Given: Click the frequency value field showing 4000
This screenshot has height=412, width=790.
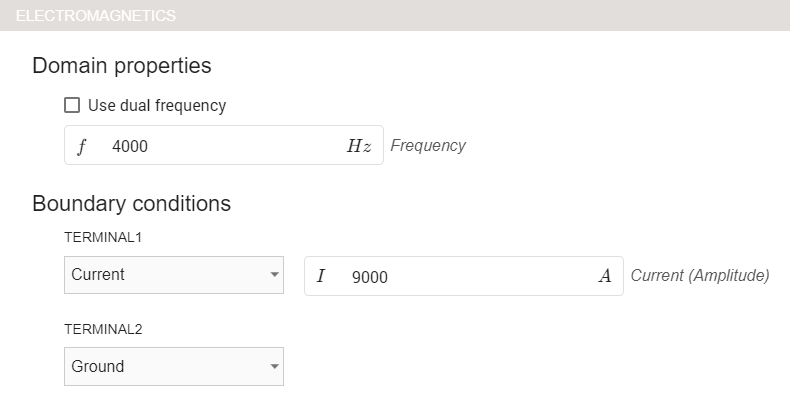Looking at the screenshot, I should point(220,146).
